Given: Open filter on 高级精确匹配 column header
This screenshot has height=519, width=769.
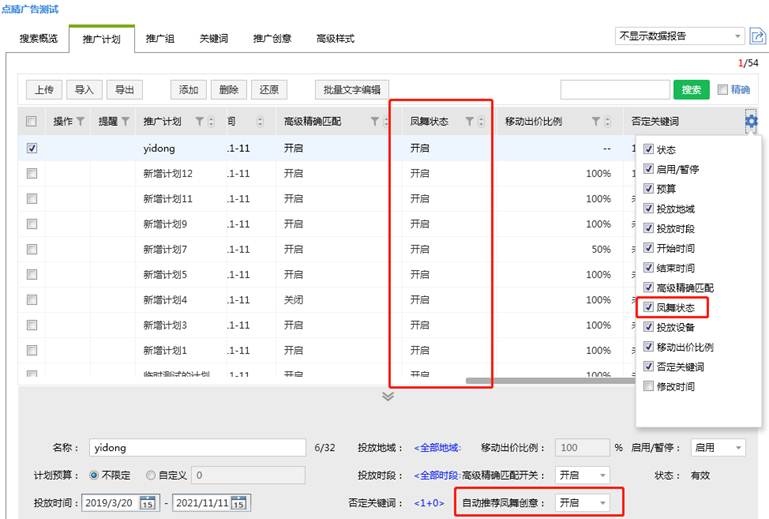Looking at the screenshot, I should point(375,122).
